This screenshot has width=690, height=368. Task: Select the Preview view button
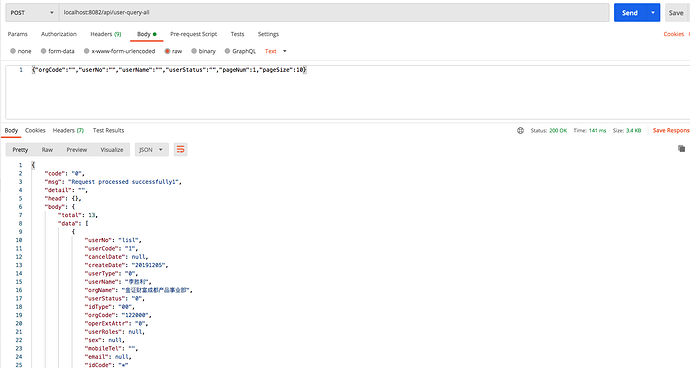pyautogui.click(x=77, y=150)
